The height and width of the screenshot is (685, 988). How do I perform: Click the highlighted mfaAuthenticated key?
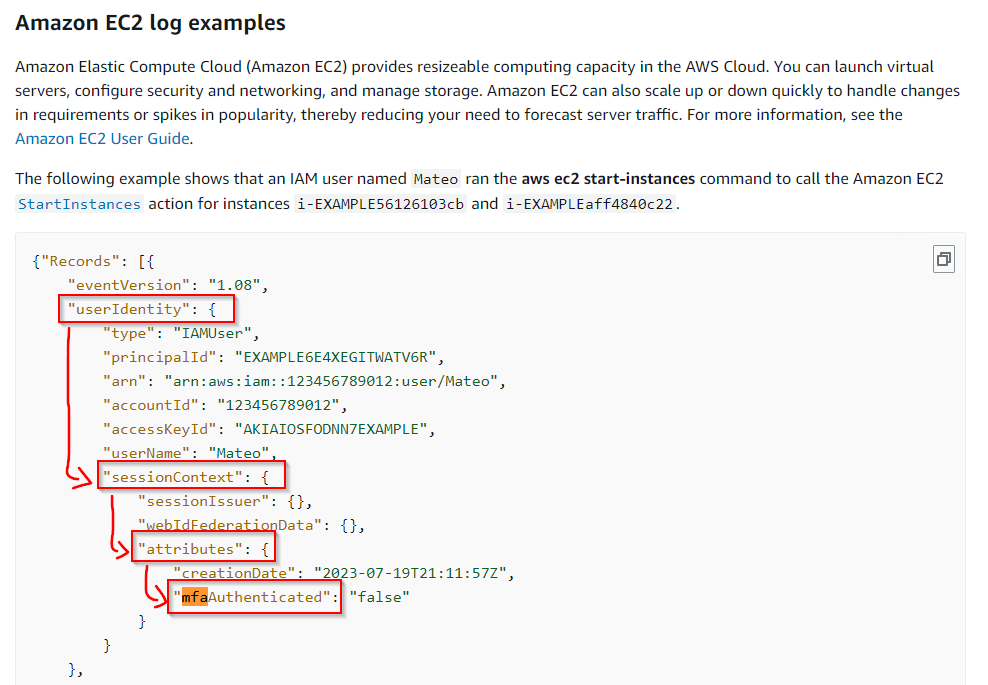(254, 597)
